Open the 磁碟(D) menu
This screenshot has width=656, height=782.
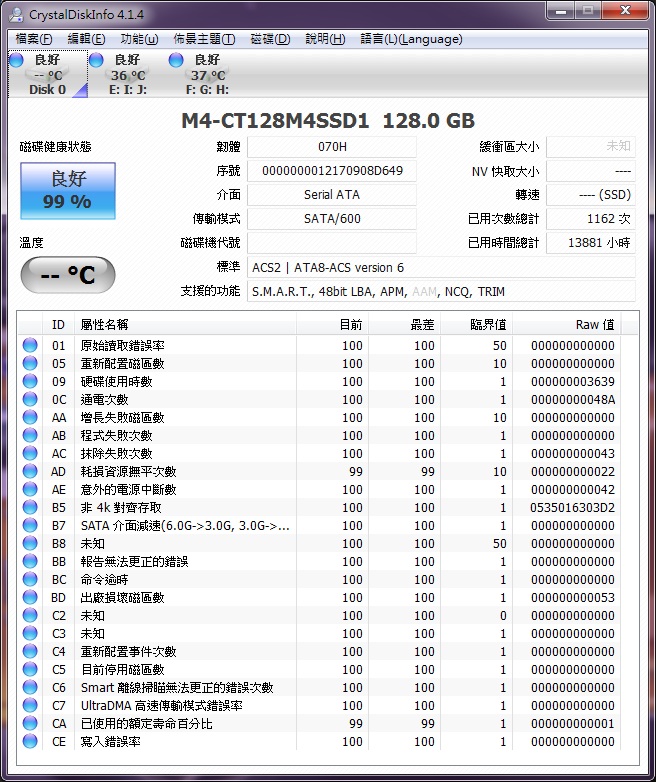(x=270, y=39)
